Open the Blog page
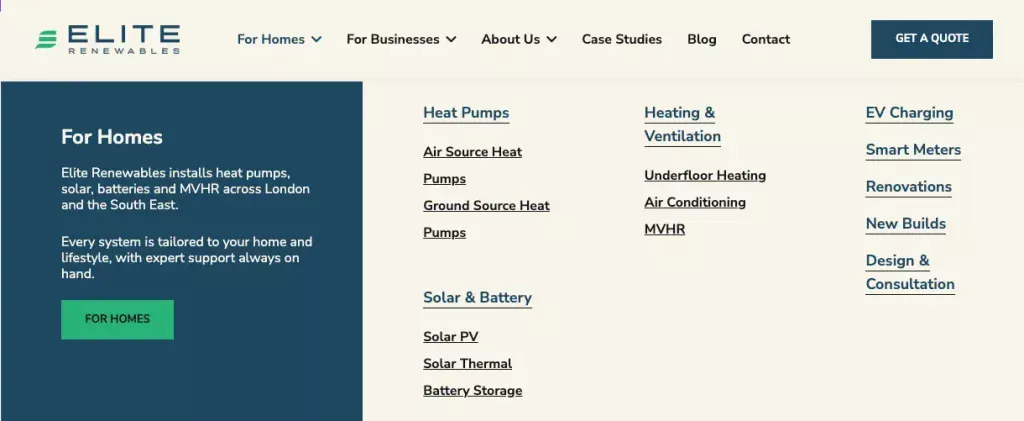The height and width of the screenshot is (421, 1024). tap(701, 39)
